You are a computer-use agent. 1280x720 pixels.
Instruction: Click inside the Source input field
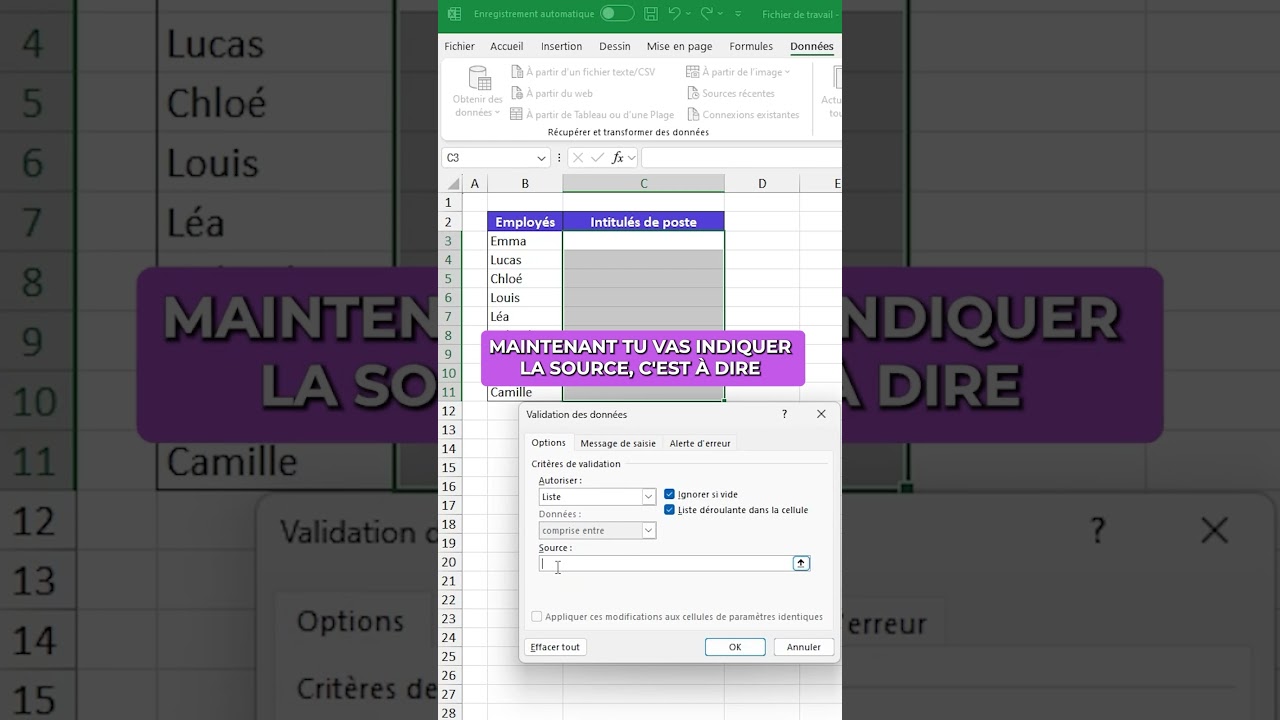pyautogui.click(x=666, y=564)
